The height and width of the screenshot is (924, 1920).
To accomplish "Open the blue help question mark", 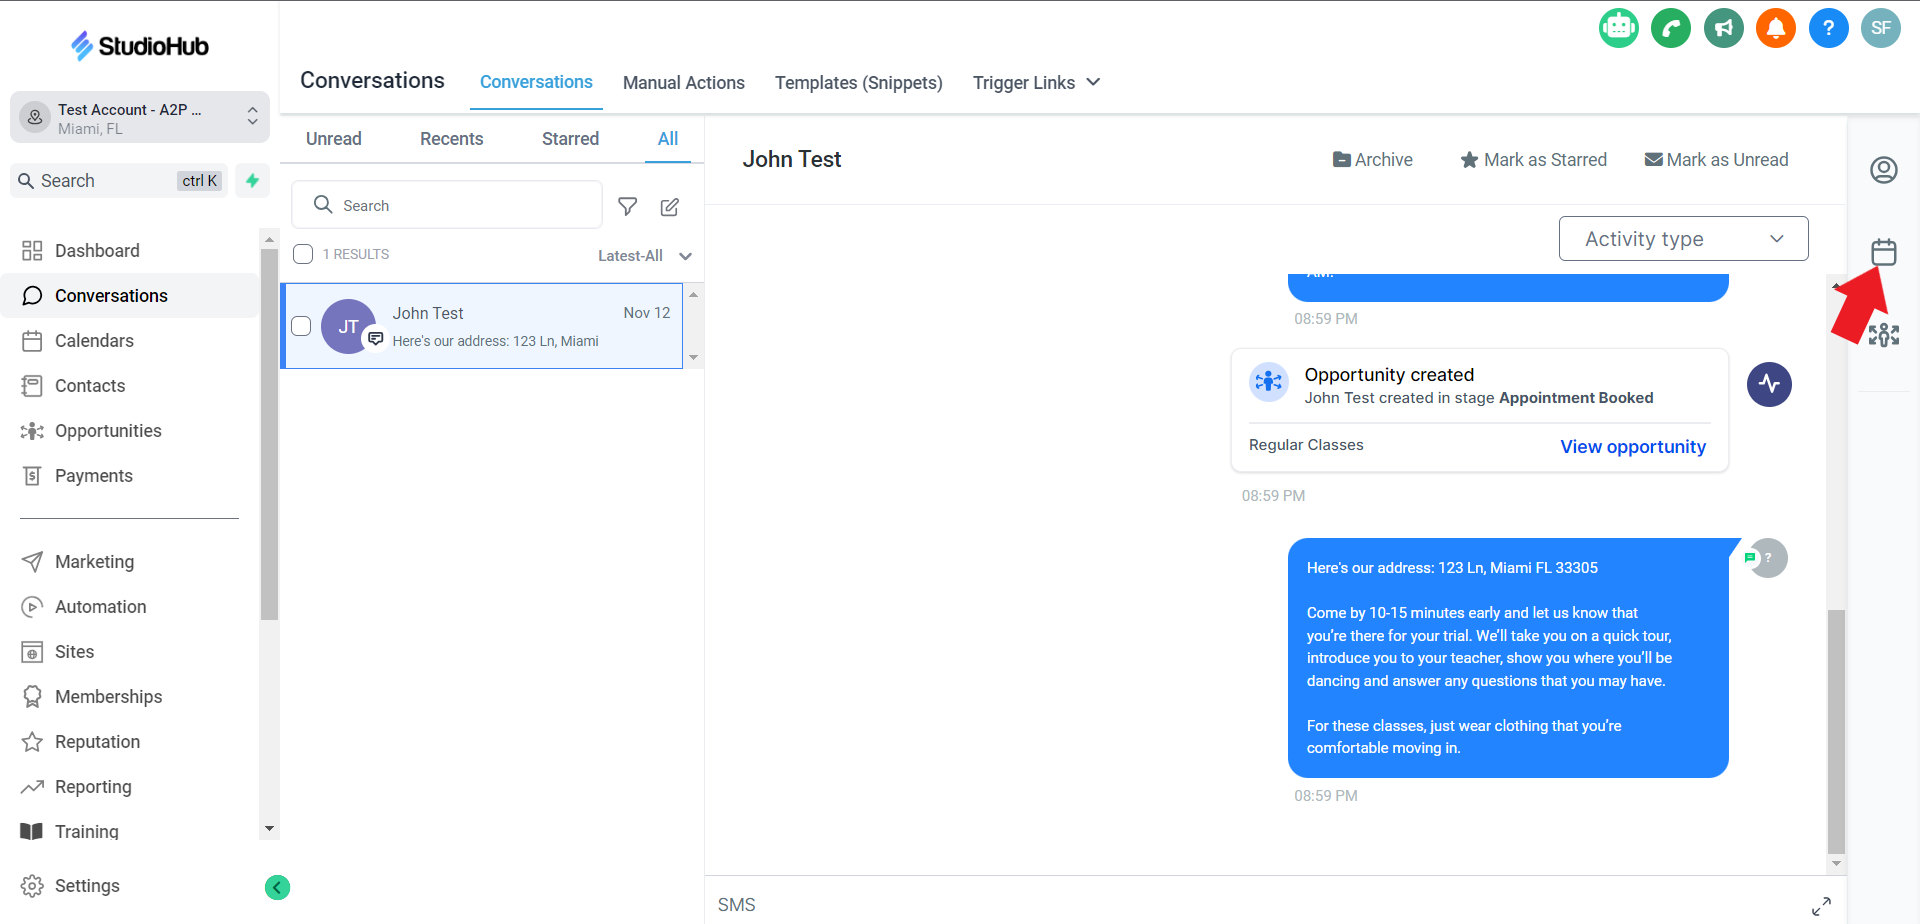I will pyautogui.click(x=1829, y=28).
